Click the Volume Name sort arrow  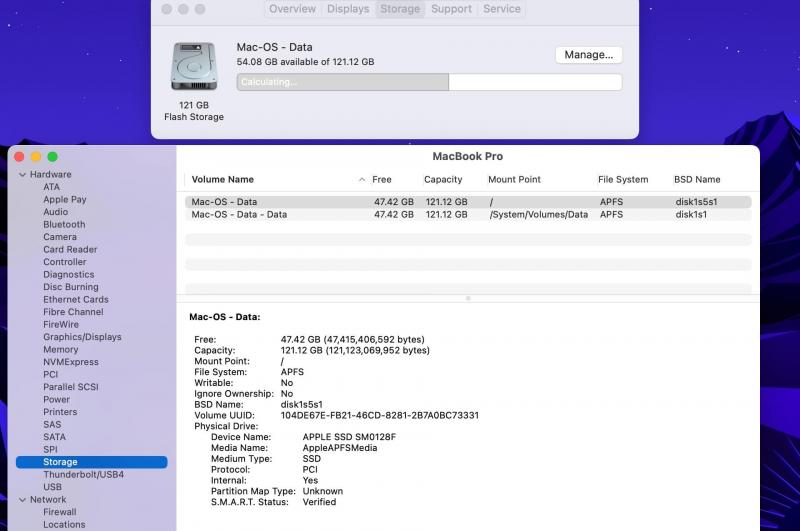click(x=362, y=180)
